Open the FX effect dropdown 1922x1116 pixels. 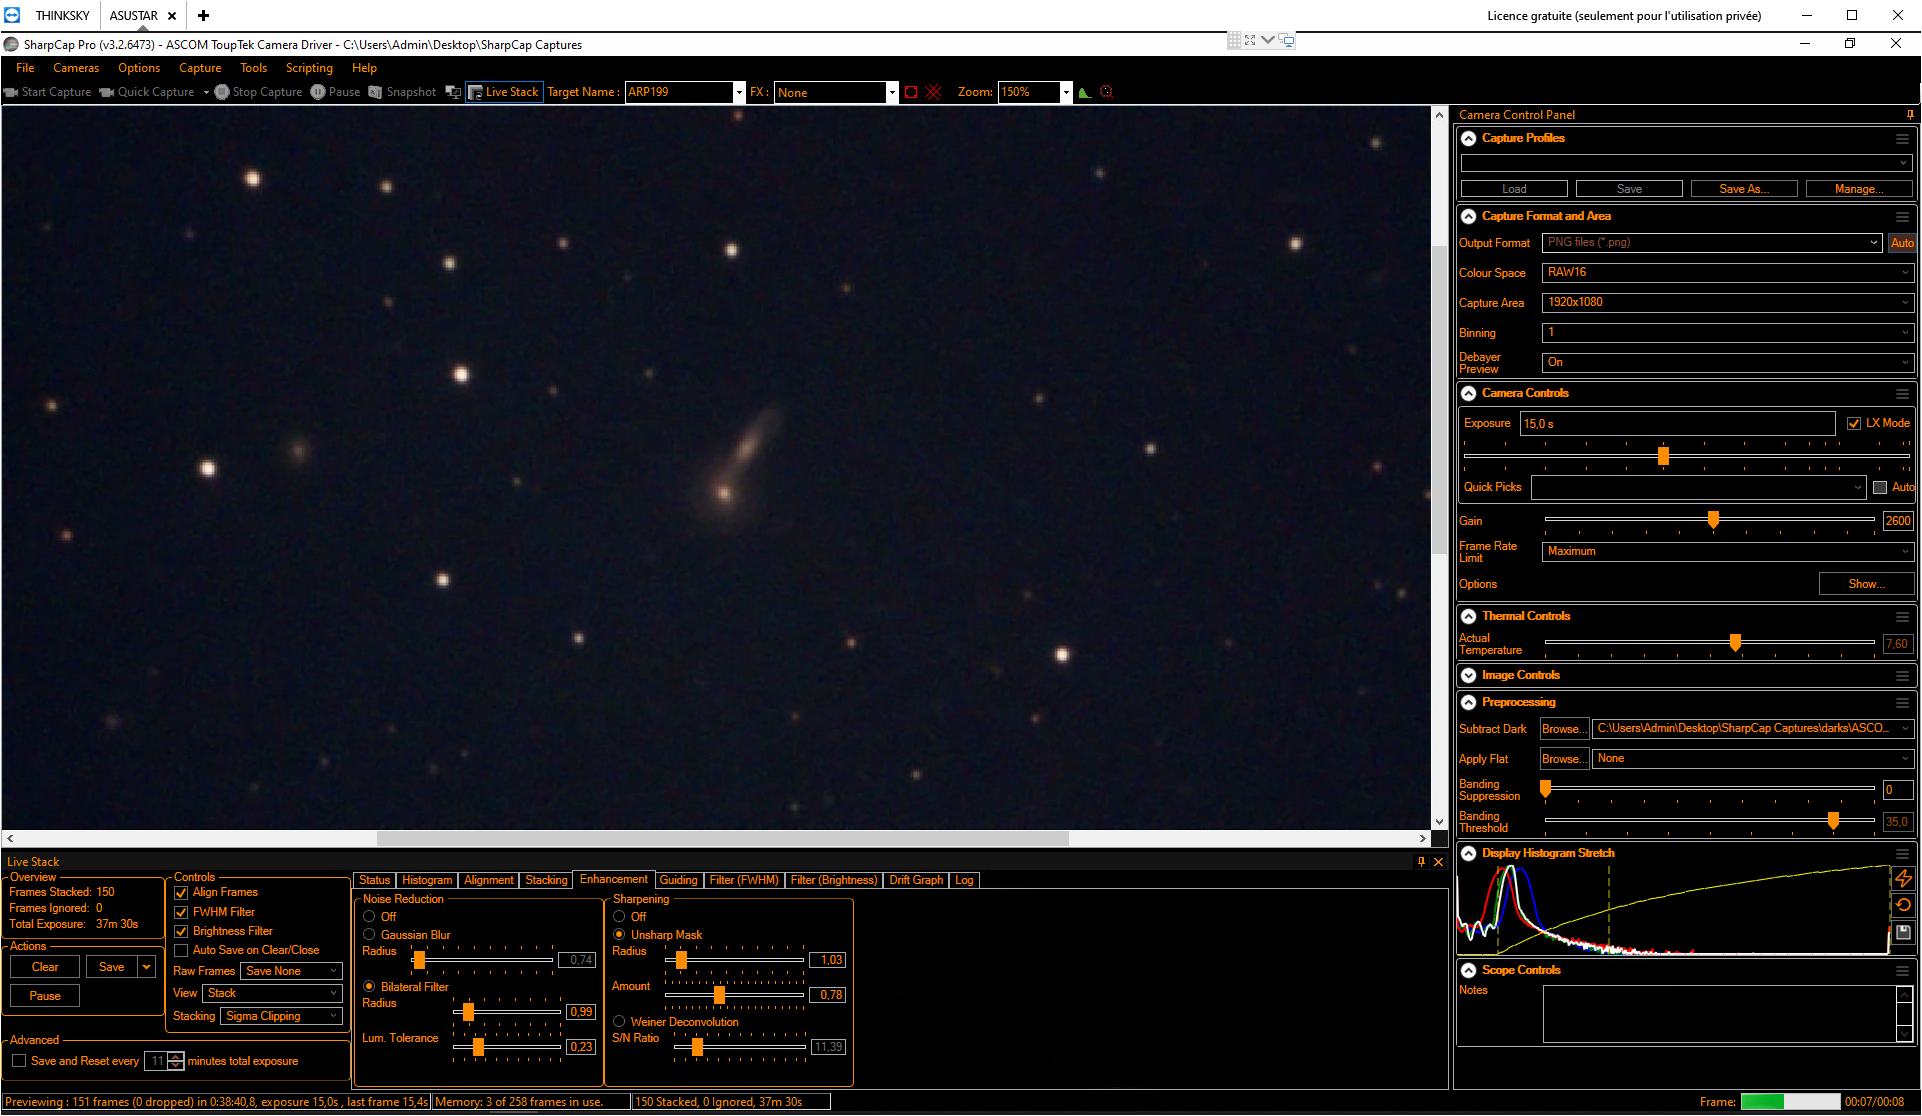pos(892,92)
